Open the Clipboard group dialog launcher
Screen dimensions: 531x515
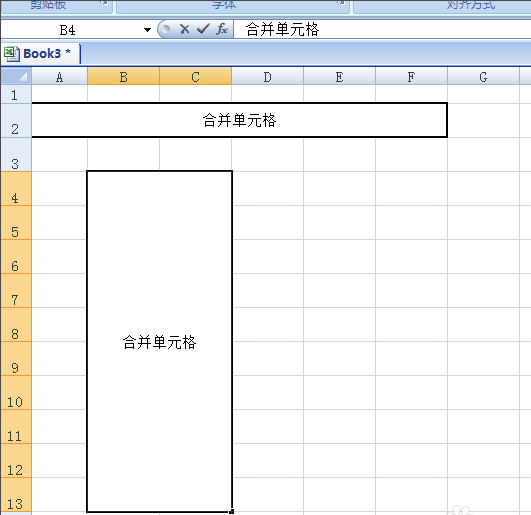point(104,3)
